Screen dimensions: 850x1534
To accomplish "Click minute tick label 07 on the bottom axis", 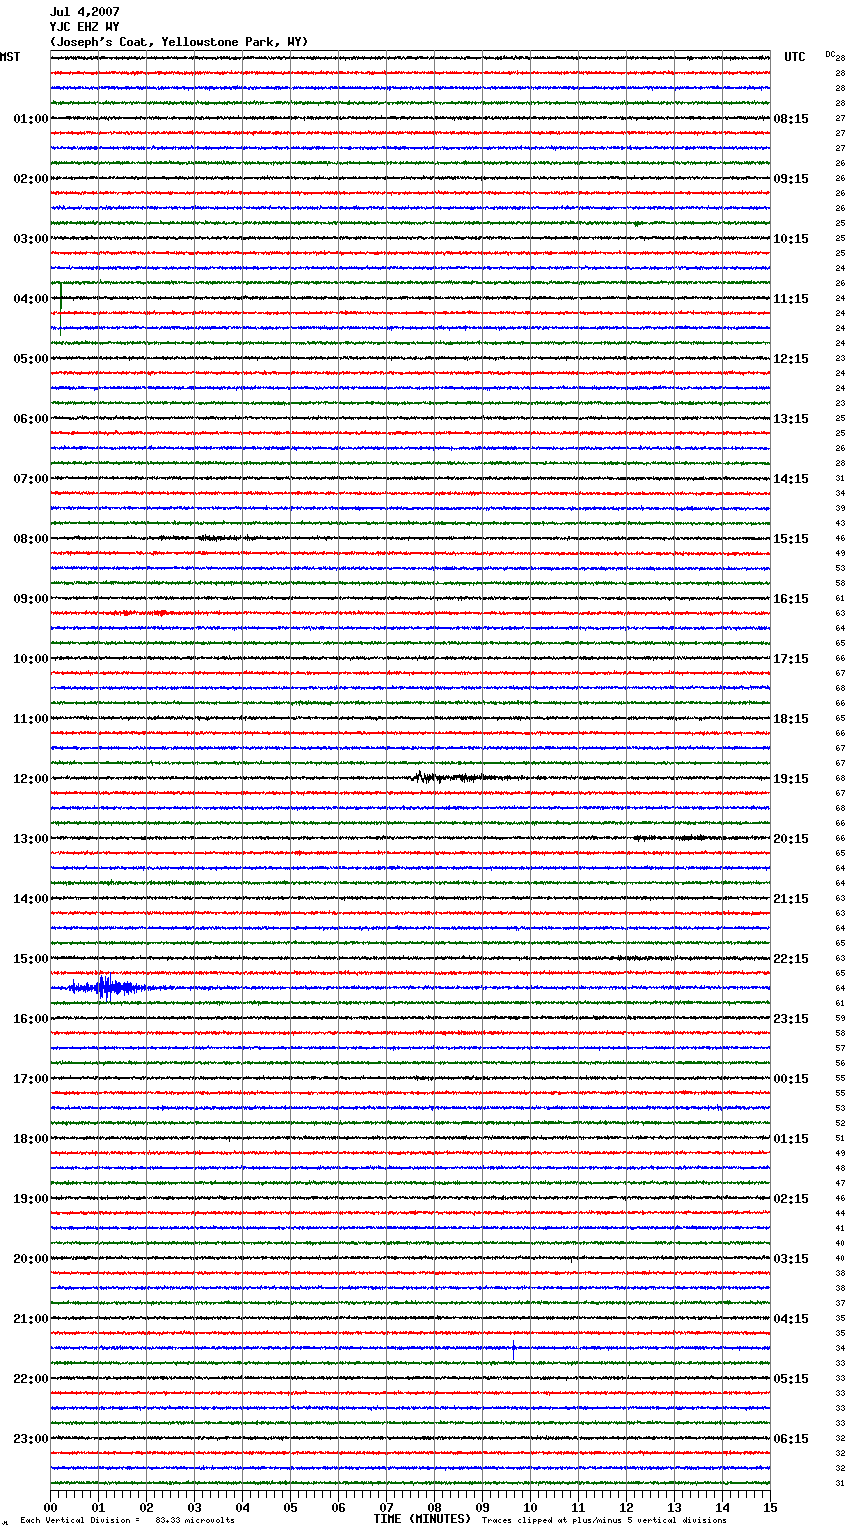I will tap(386, 1507).
